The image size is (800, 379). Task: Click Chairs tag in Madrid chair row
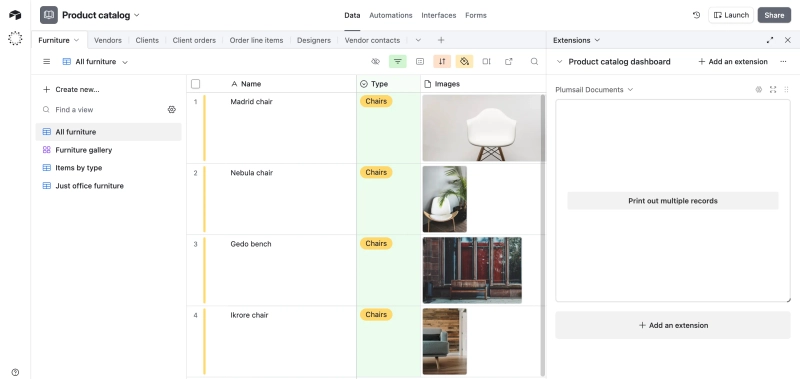(376, 102)
